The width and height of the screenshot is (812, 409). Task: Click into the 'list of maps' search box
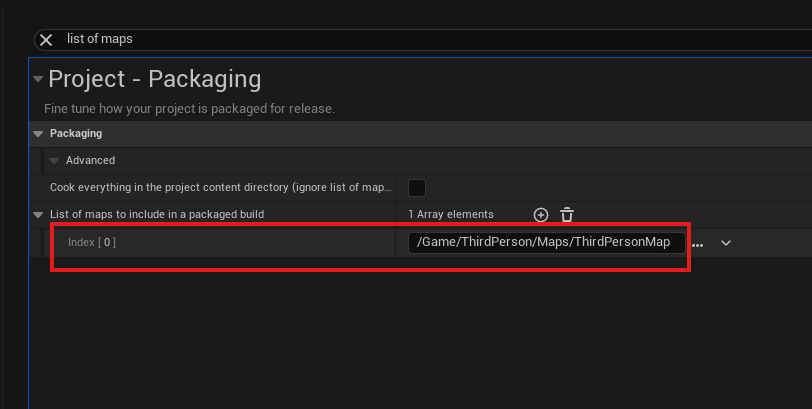(x=400, y=39)
